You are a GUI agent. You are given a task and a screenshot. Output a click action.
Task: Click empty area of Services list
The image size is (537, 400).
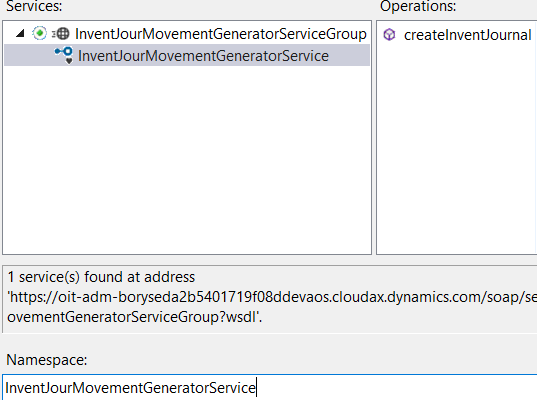click(187, 159)
